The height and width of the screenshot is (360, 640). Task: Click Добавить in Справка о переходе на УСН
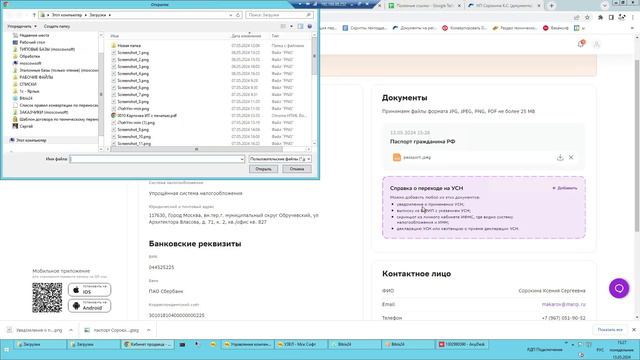click(x=565, y=188)
